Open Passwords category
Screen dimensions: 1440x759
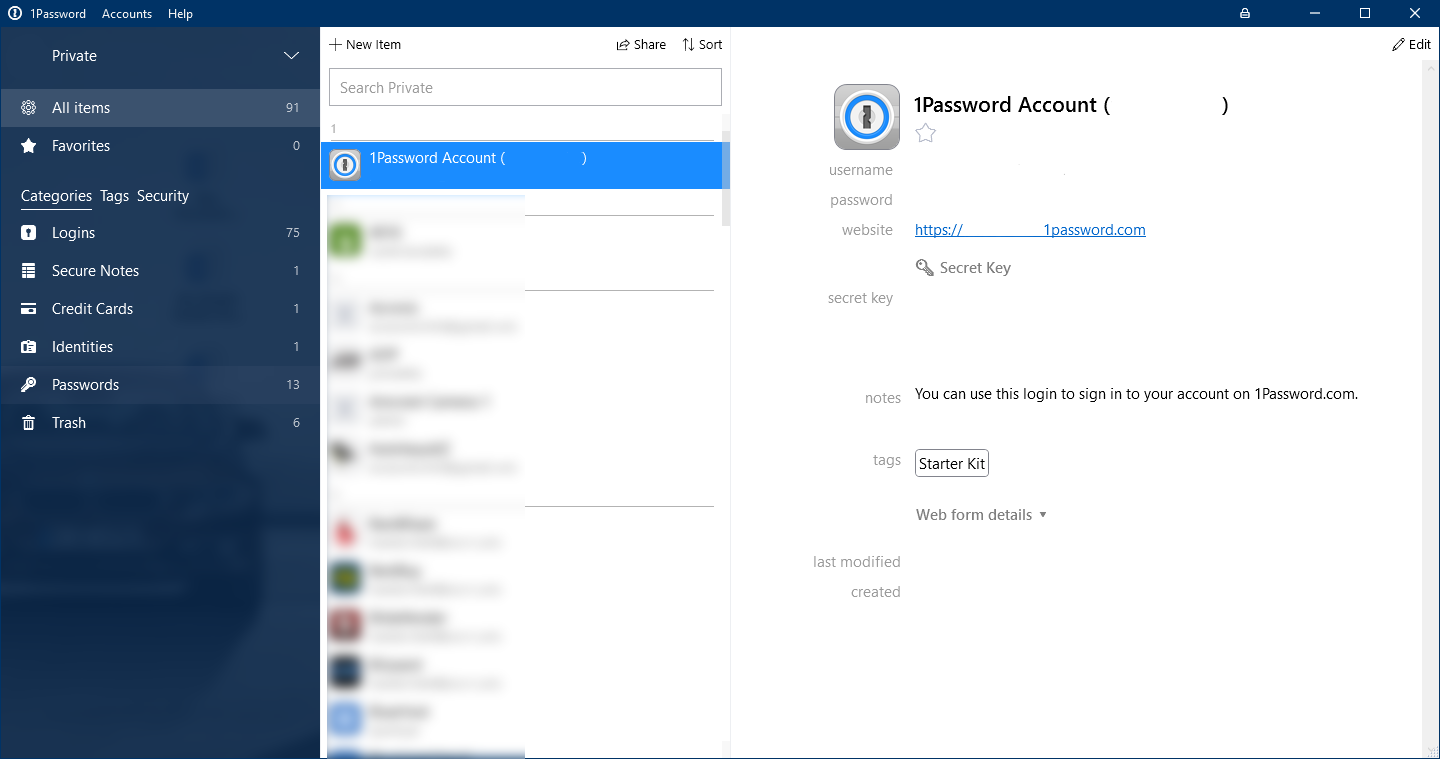[160, 385]
